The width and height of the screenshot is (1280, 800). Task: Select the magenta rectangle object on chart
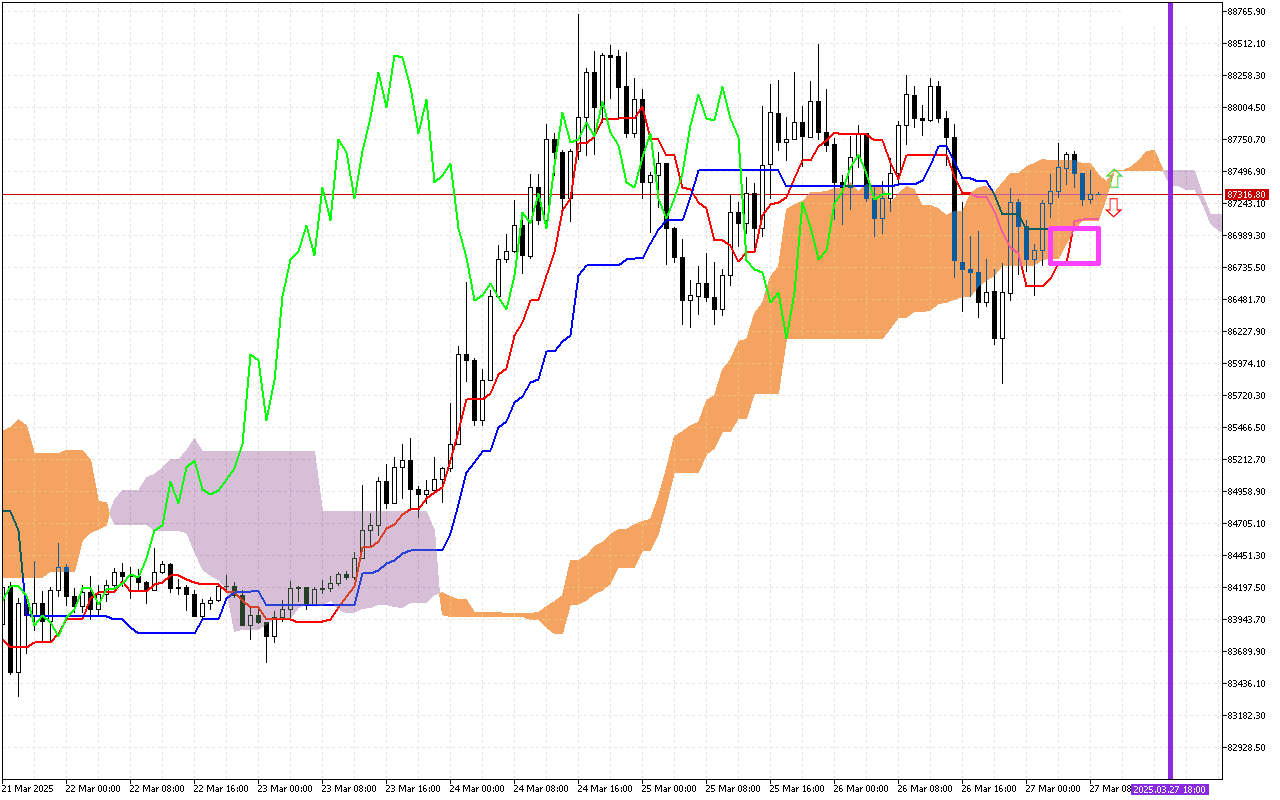point(1075,246)
